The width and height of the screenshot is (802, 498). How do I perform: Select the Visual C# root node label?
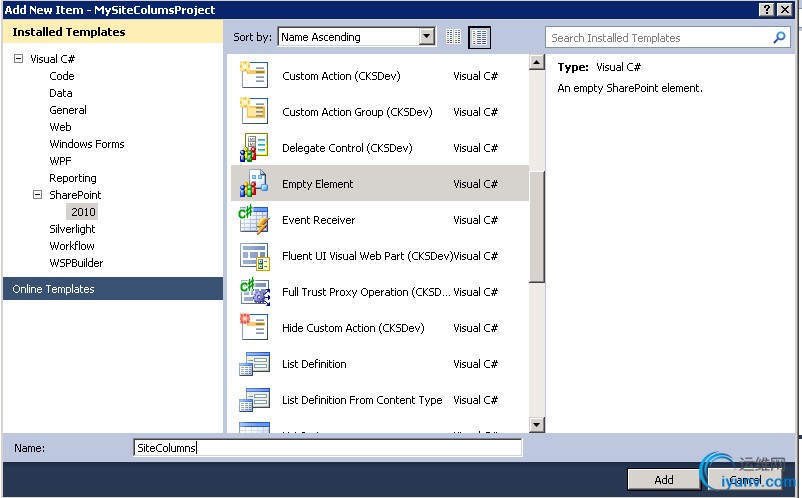[53, 59]
